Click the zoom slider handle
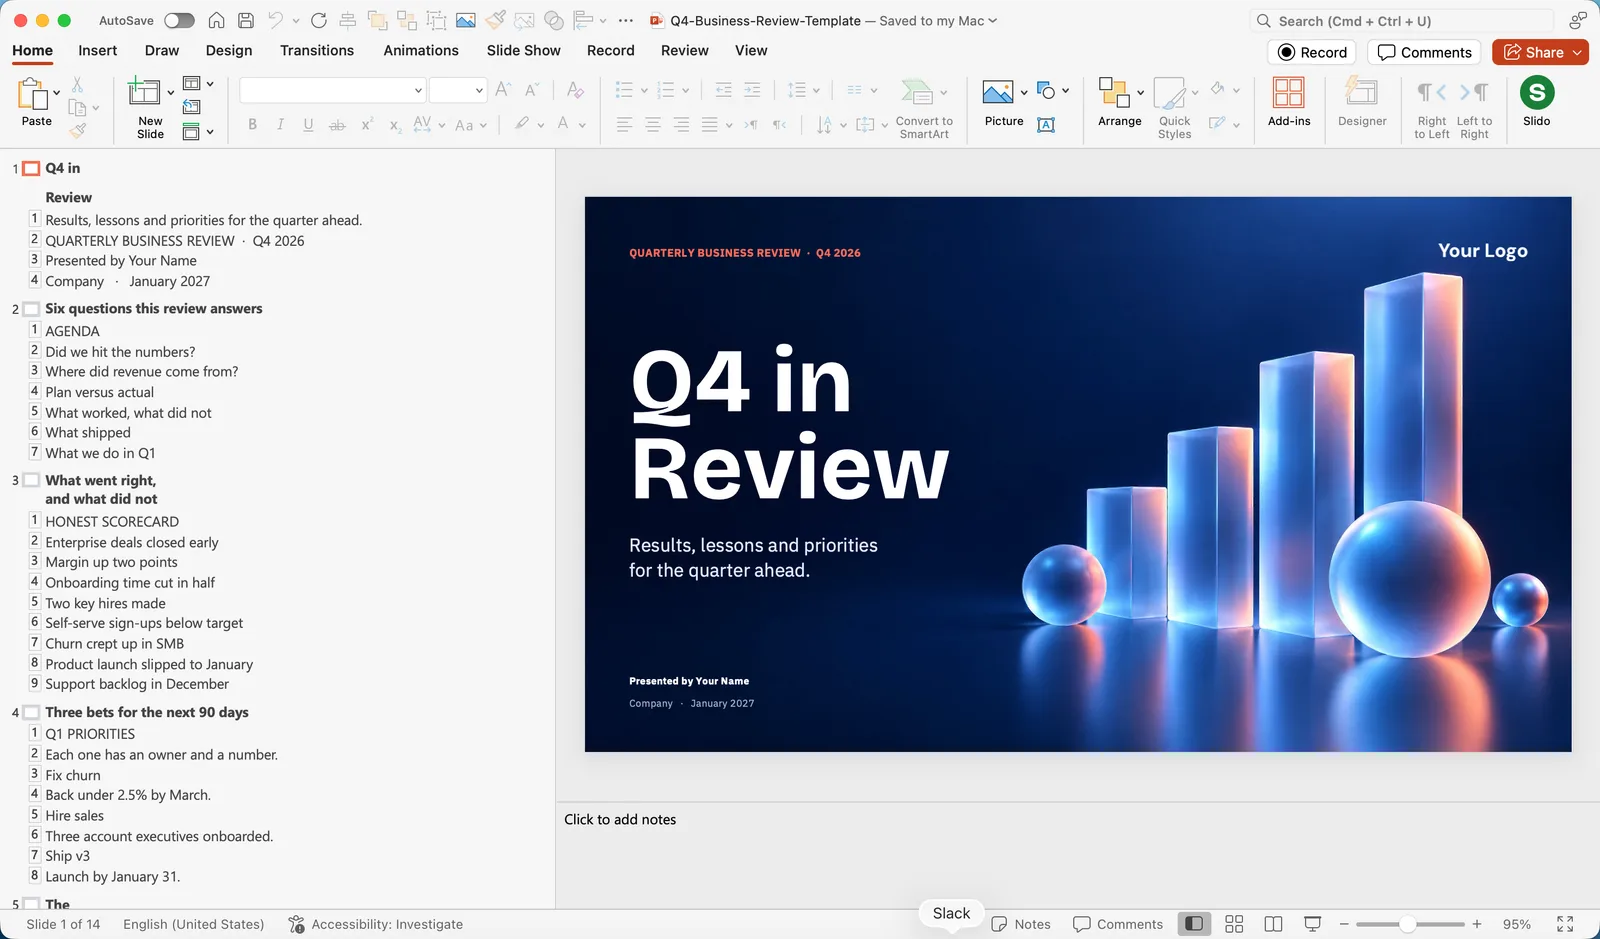Image resolution: width=1600 pixels, height=939 pixels. [1407, 924]
